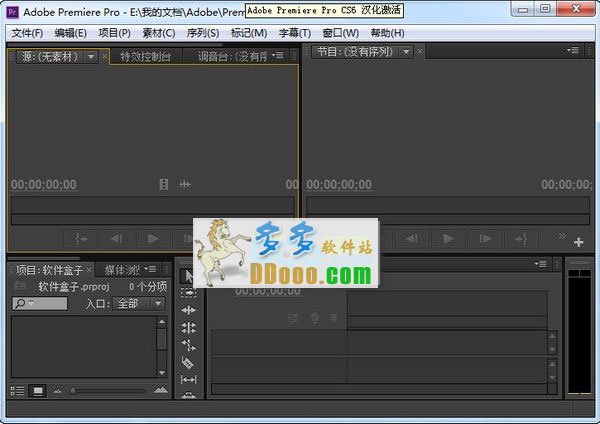Image resolution: width=600 pixels, height=424 pixels.
Task: Select the Slide tool
Action: pos(188,395)
